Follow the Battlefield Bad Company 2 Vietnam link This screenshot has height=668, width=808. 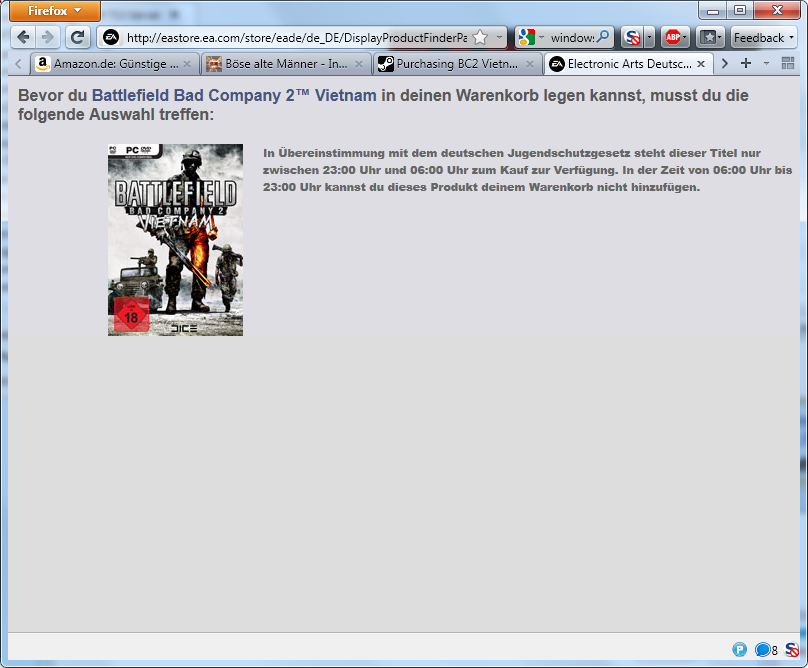[234, 95]
